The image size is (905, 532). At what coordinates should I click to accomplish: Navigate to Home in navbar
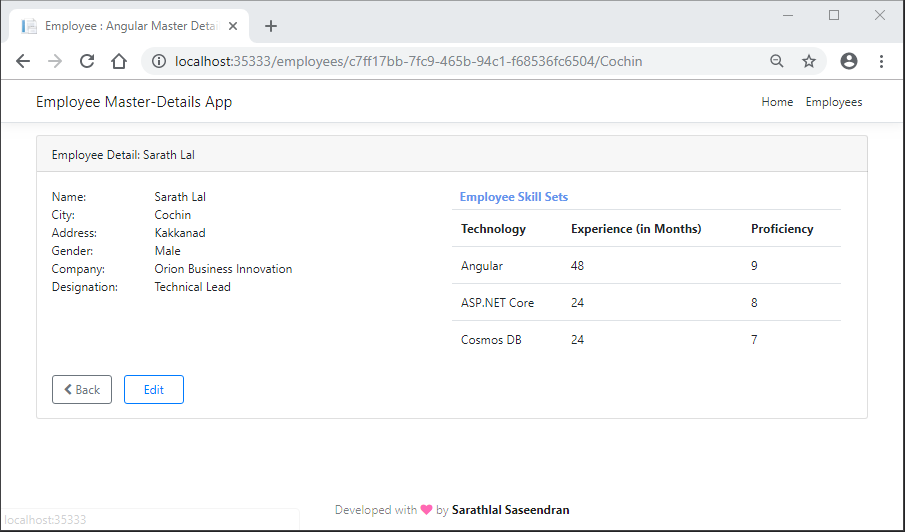777,102
